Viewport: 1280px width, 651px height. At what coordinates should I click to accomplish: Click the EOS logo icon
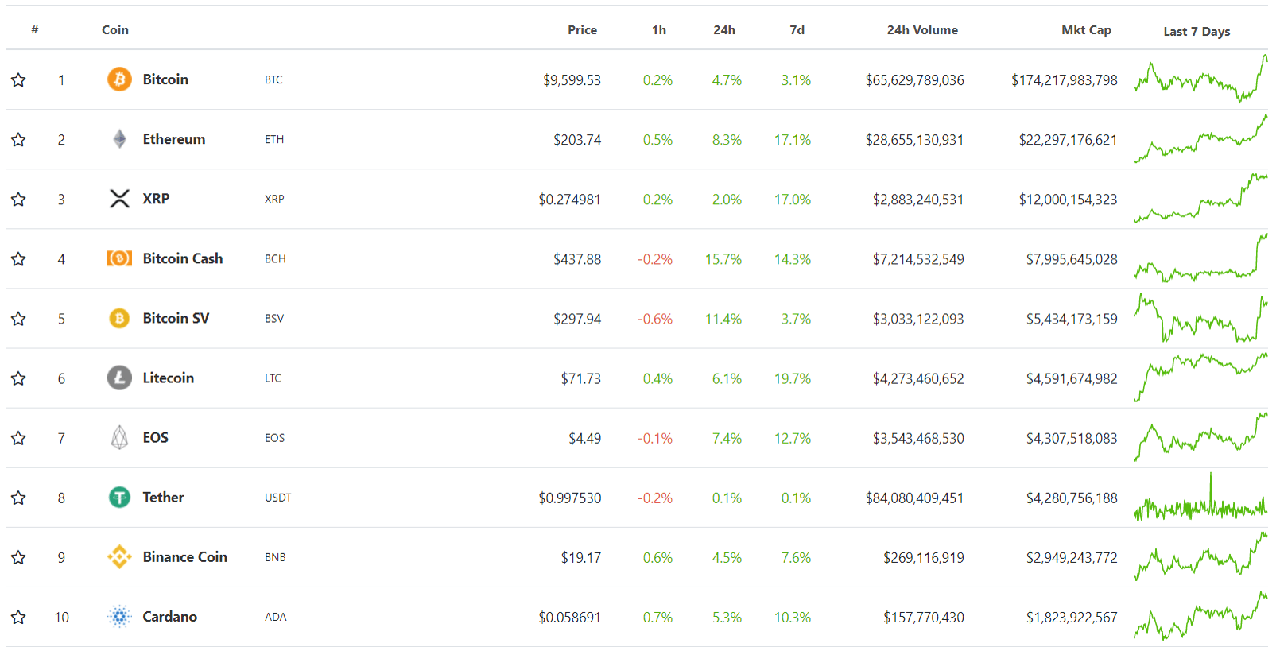(119, 437)
